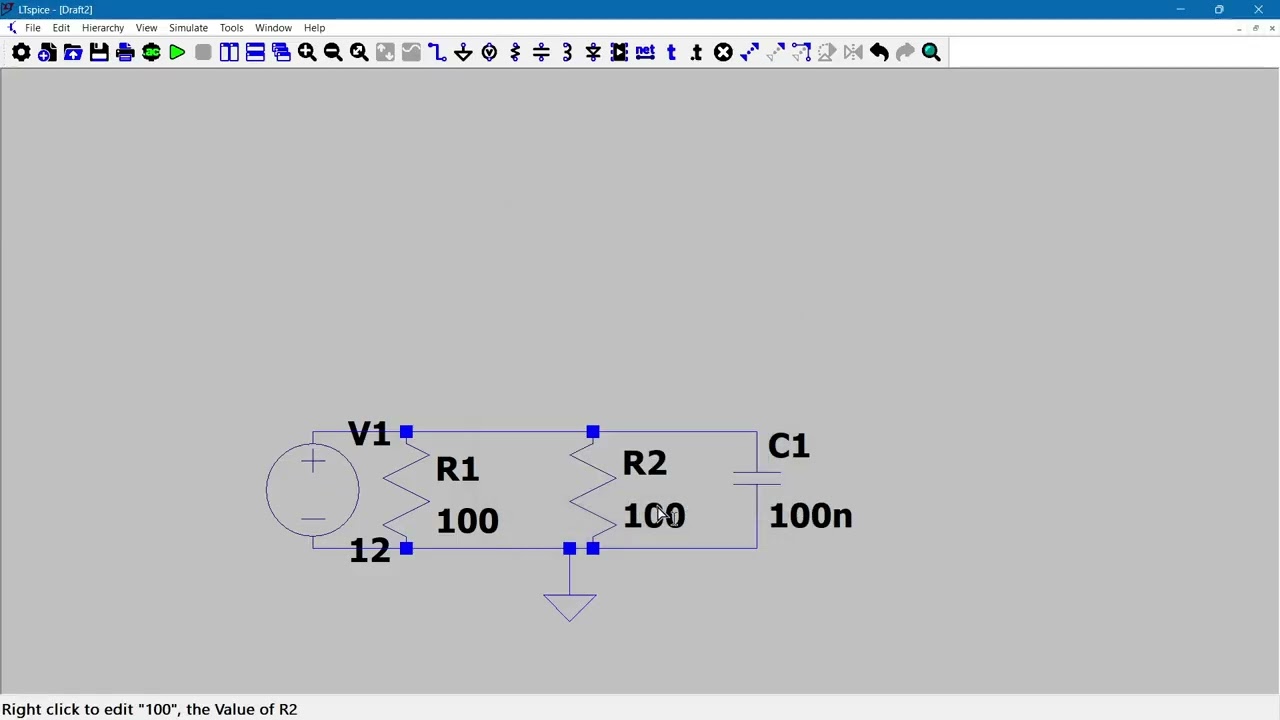Viewport: 1280px width, 720px height.
Task: Click the grey Stop simulation button
Action: tap(203, 52)
